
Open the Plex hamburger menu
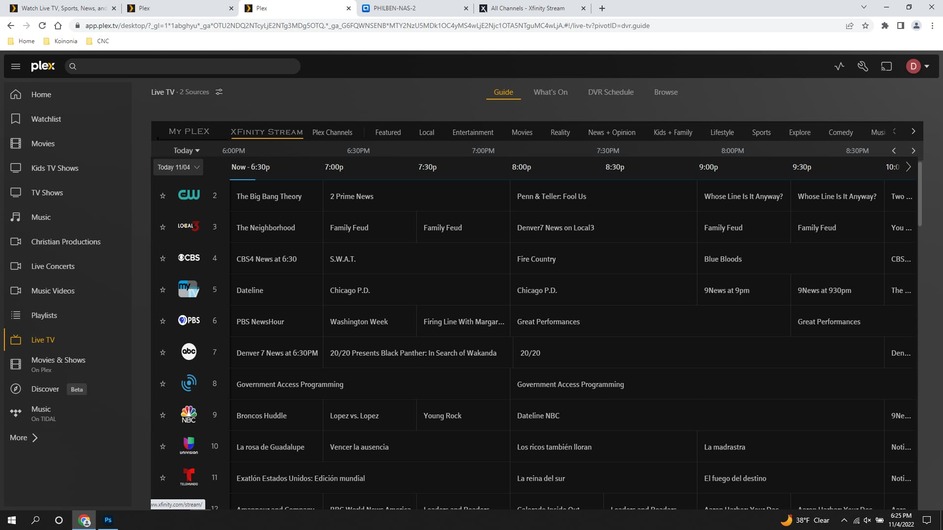point(16,66)
